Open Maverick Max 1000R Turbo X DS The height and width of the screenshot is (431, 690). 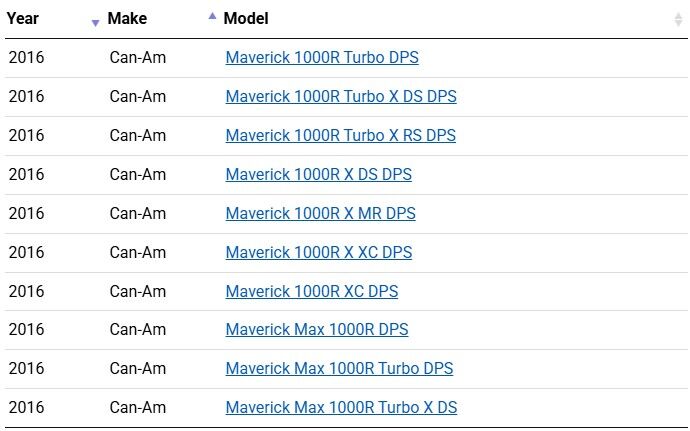tap(341, 407)
